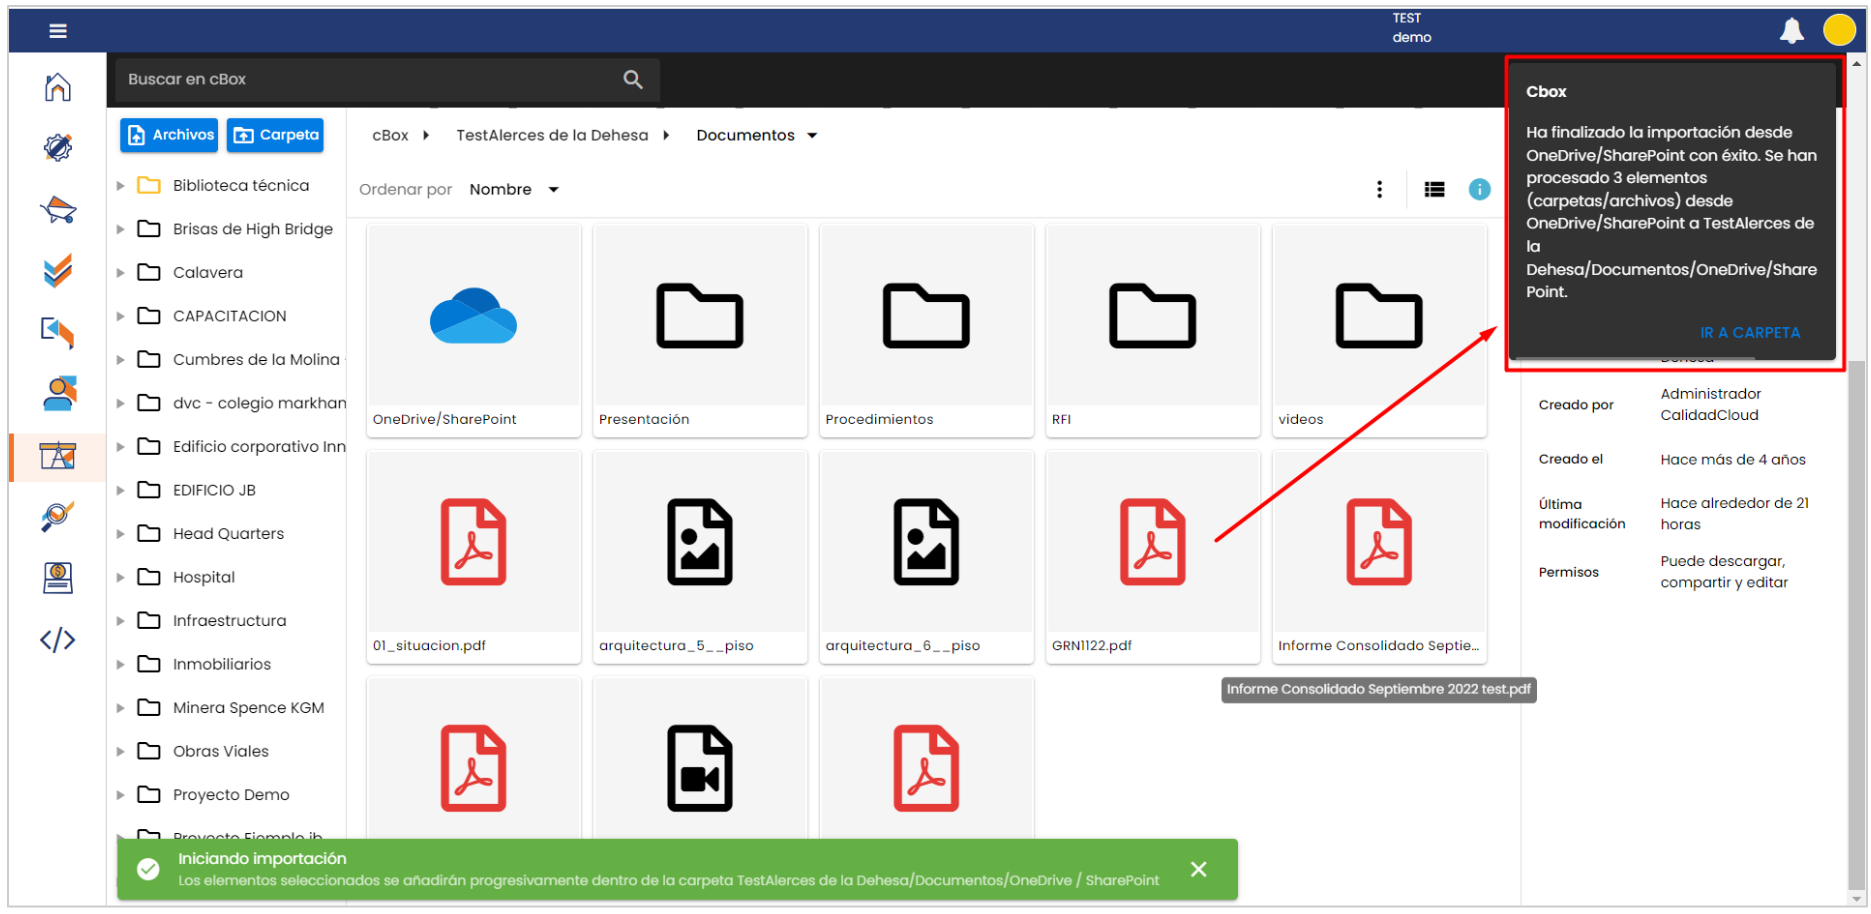The height and width of the screenshot is (914, 1871).
Task: Select the video file thumbnail
Action: 700,767
